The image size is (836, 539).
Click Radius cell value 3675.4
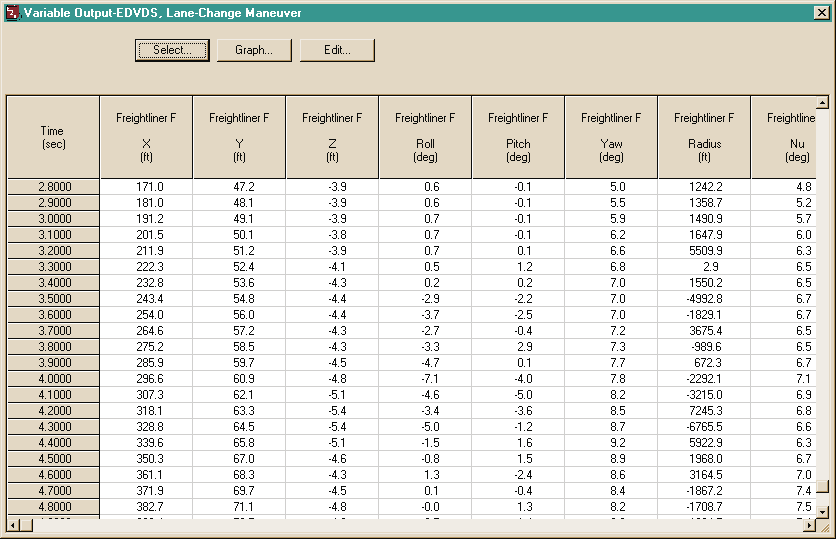pyautogui.click(x=704, y=331)
